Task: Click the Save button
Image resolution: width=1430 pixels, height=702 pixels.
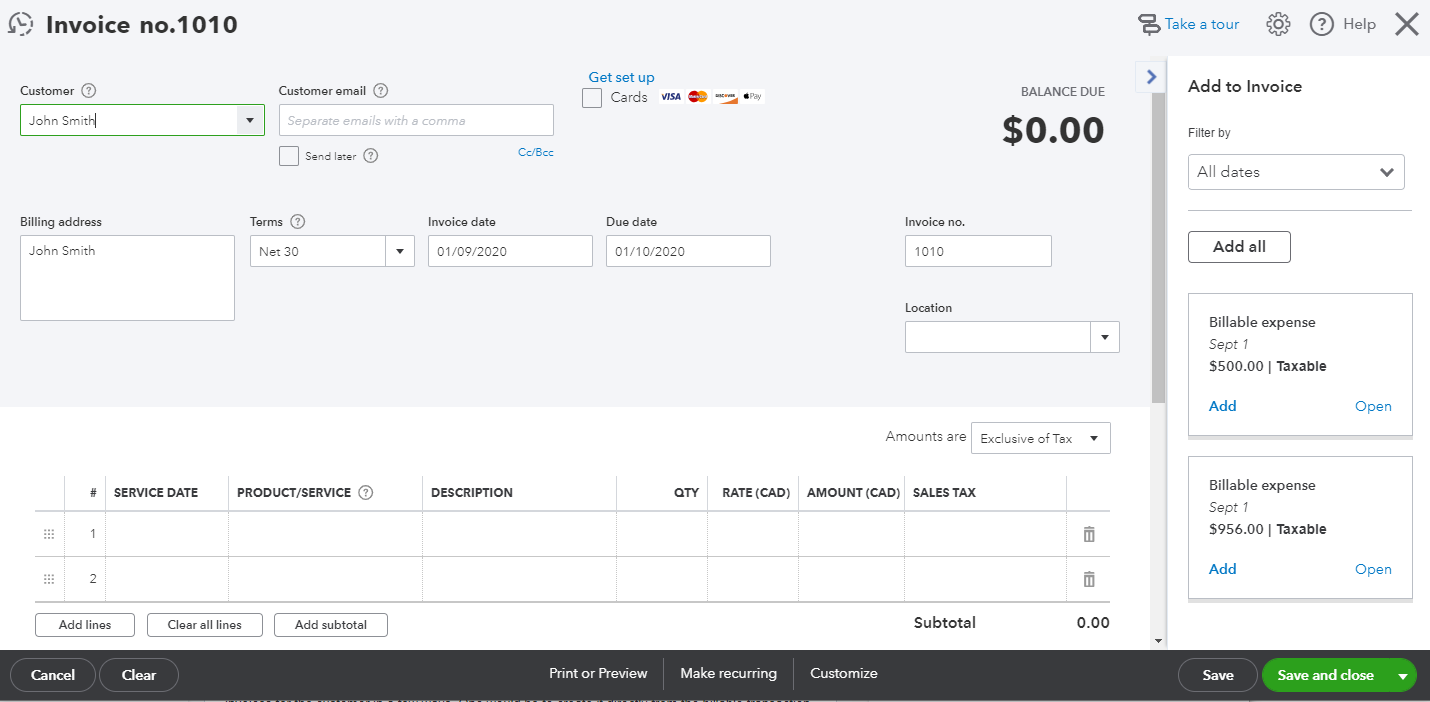Action: 1217,675
